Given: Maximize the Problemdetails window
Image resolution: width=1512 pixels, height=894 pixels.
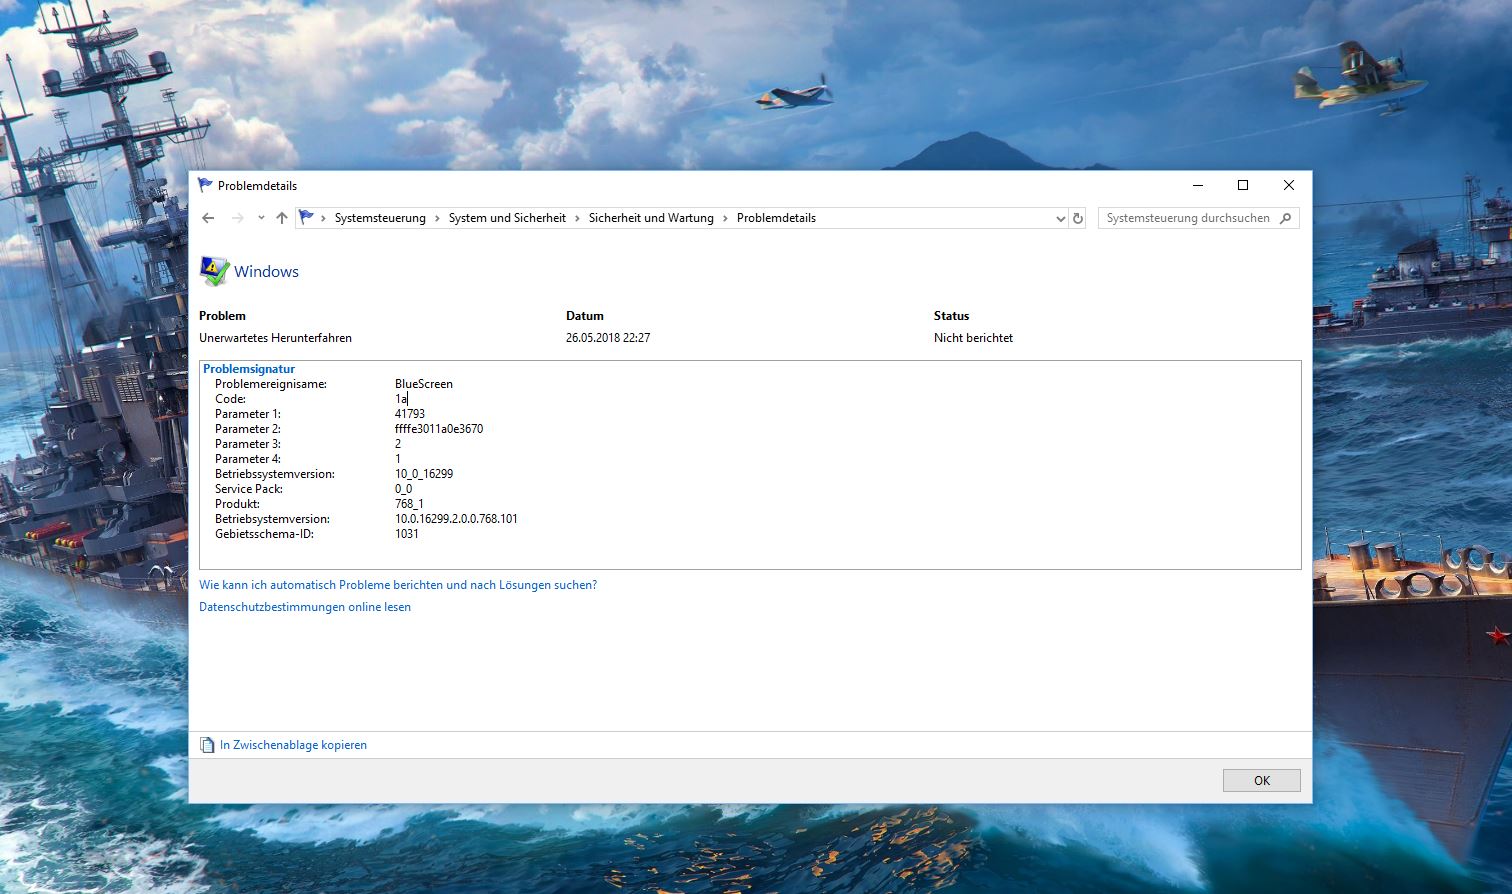Looking at the screenshot, I should pyautogui.click(x=1243, y=185).
